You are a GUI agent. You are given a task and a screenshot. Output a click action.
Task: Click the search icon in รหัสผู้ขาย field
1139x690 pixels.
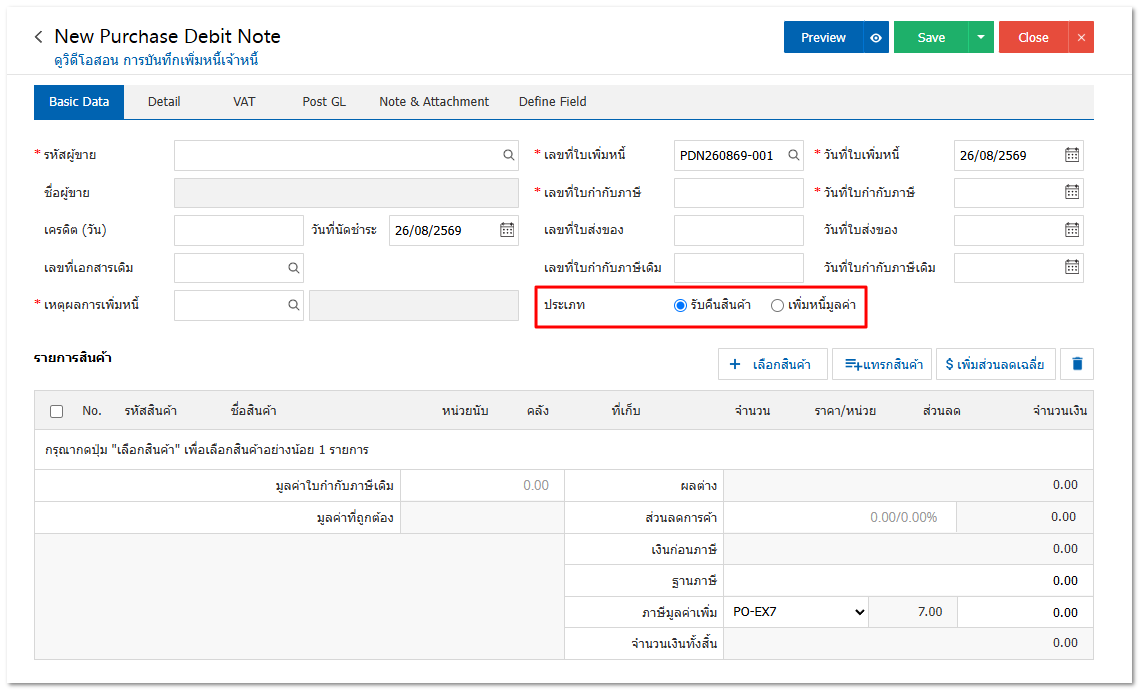[x=508, y=155]
